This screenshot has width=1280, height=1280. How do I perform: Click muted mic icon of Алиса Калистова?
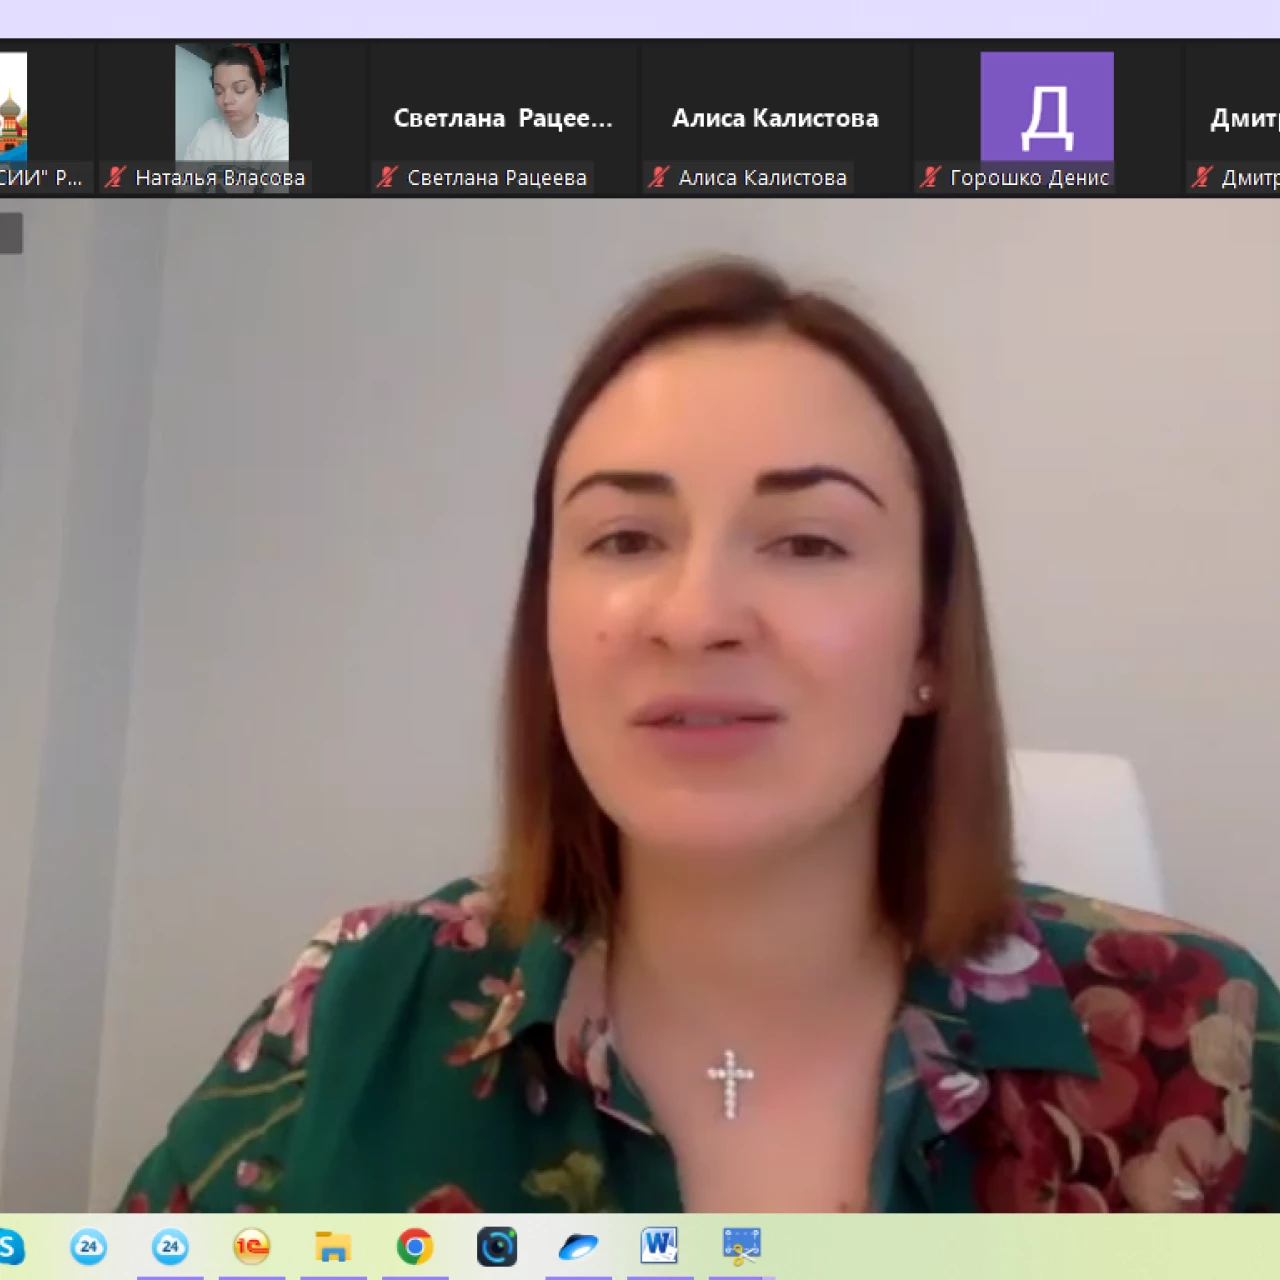point(658,177)
